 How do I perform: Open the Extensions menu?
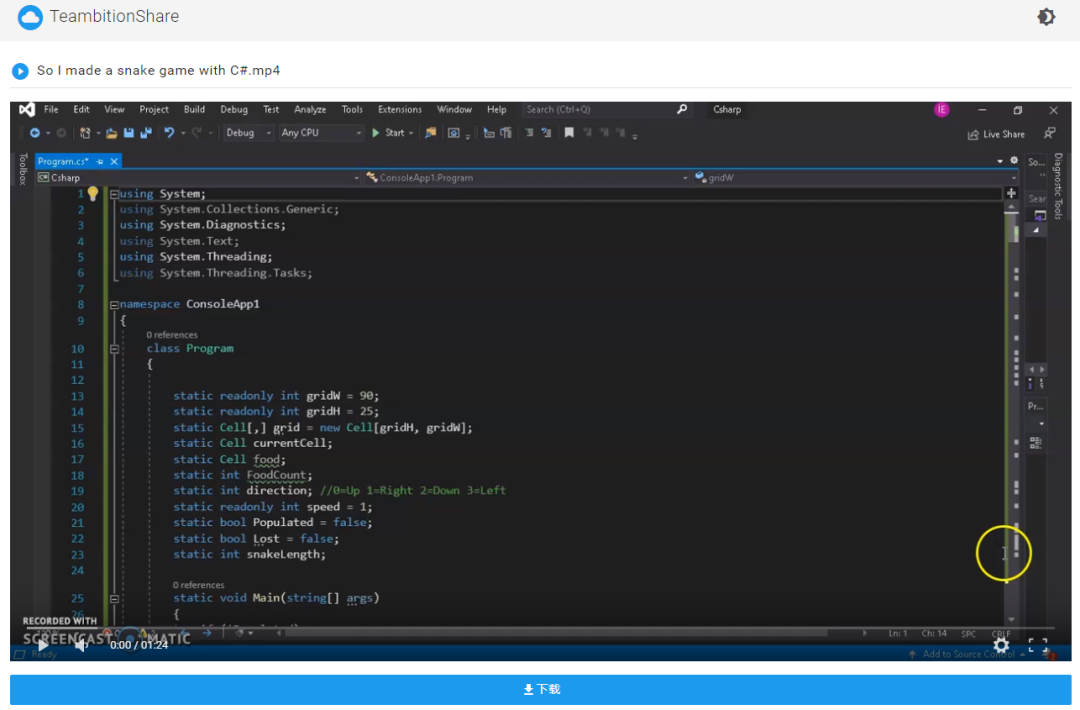click(399, 109)
